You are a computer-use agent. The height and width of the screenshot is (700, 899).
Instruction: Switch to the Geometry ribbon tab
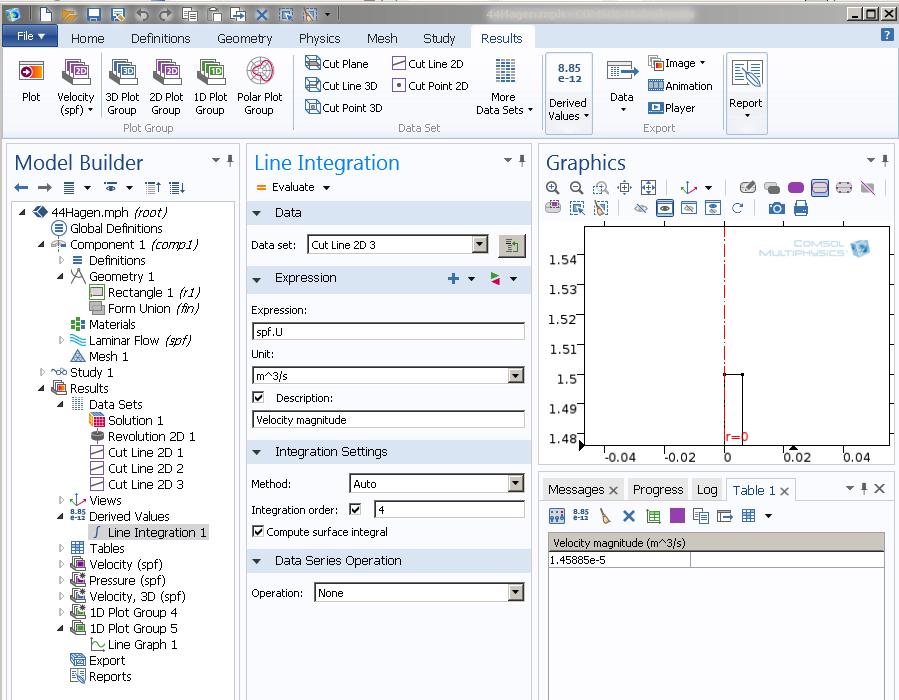(x=245, y=38)
